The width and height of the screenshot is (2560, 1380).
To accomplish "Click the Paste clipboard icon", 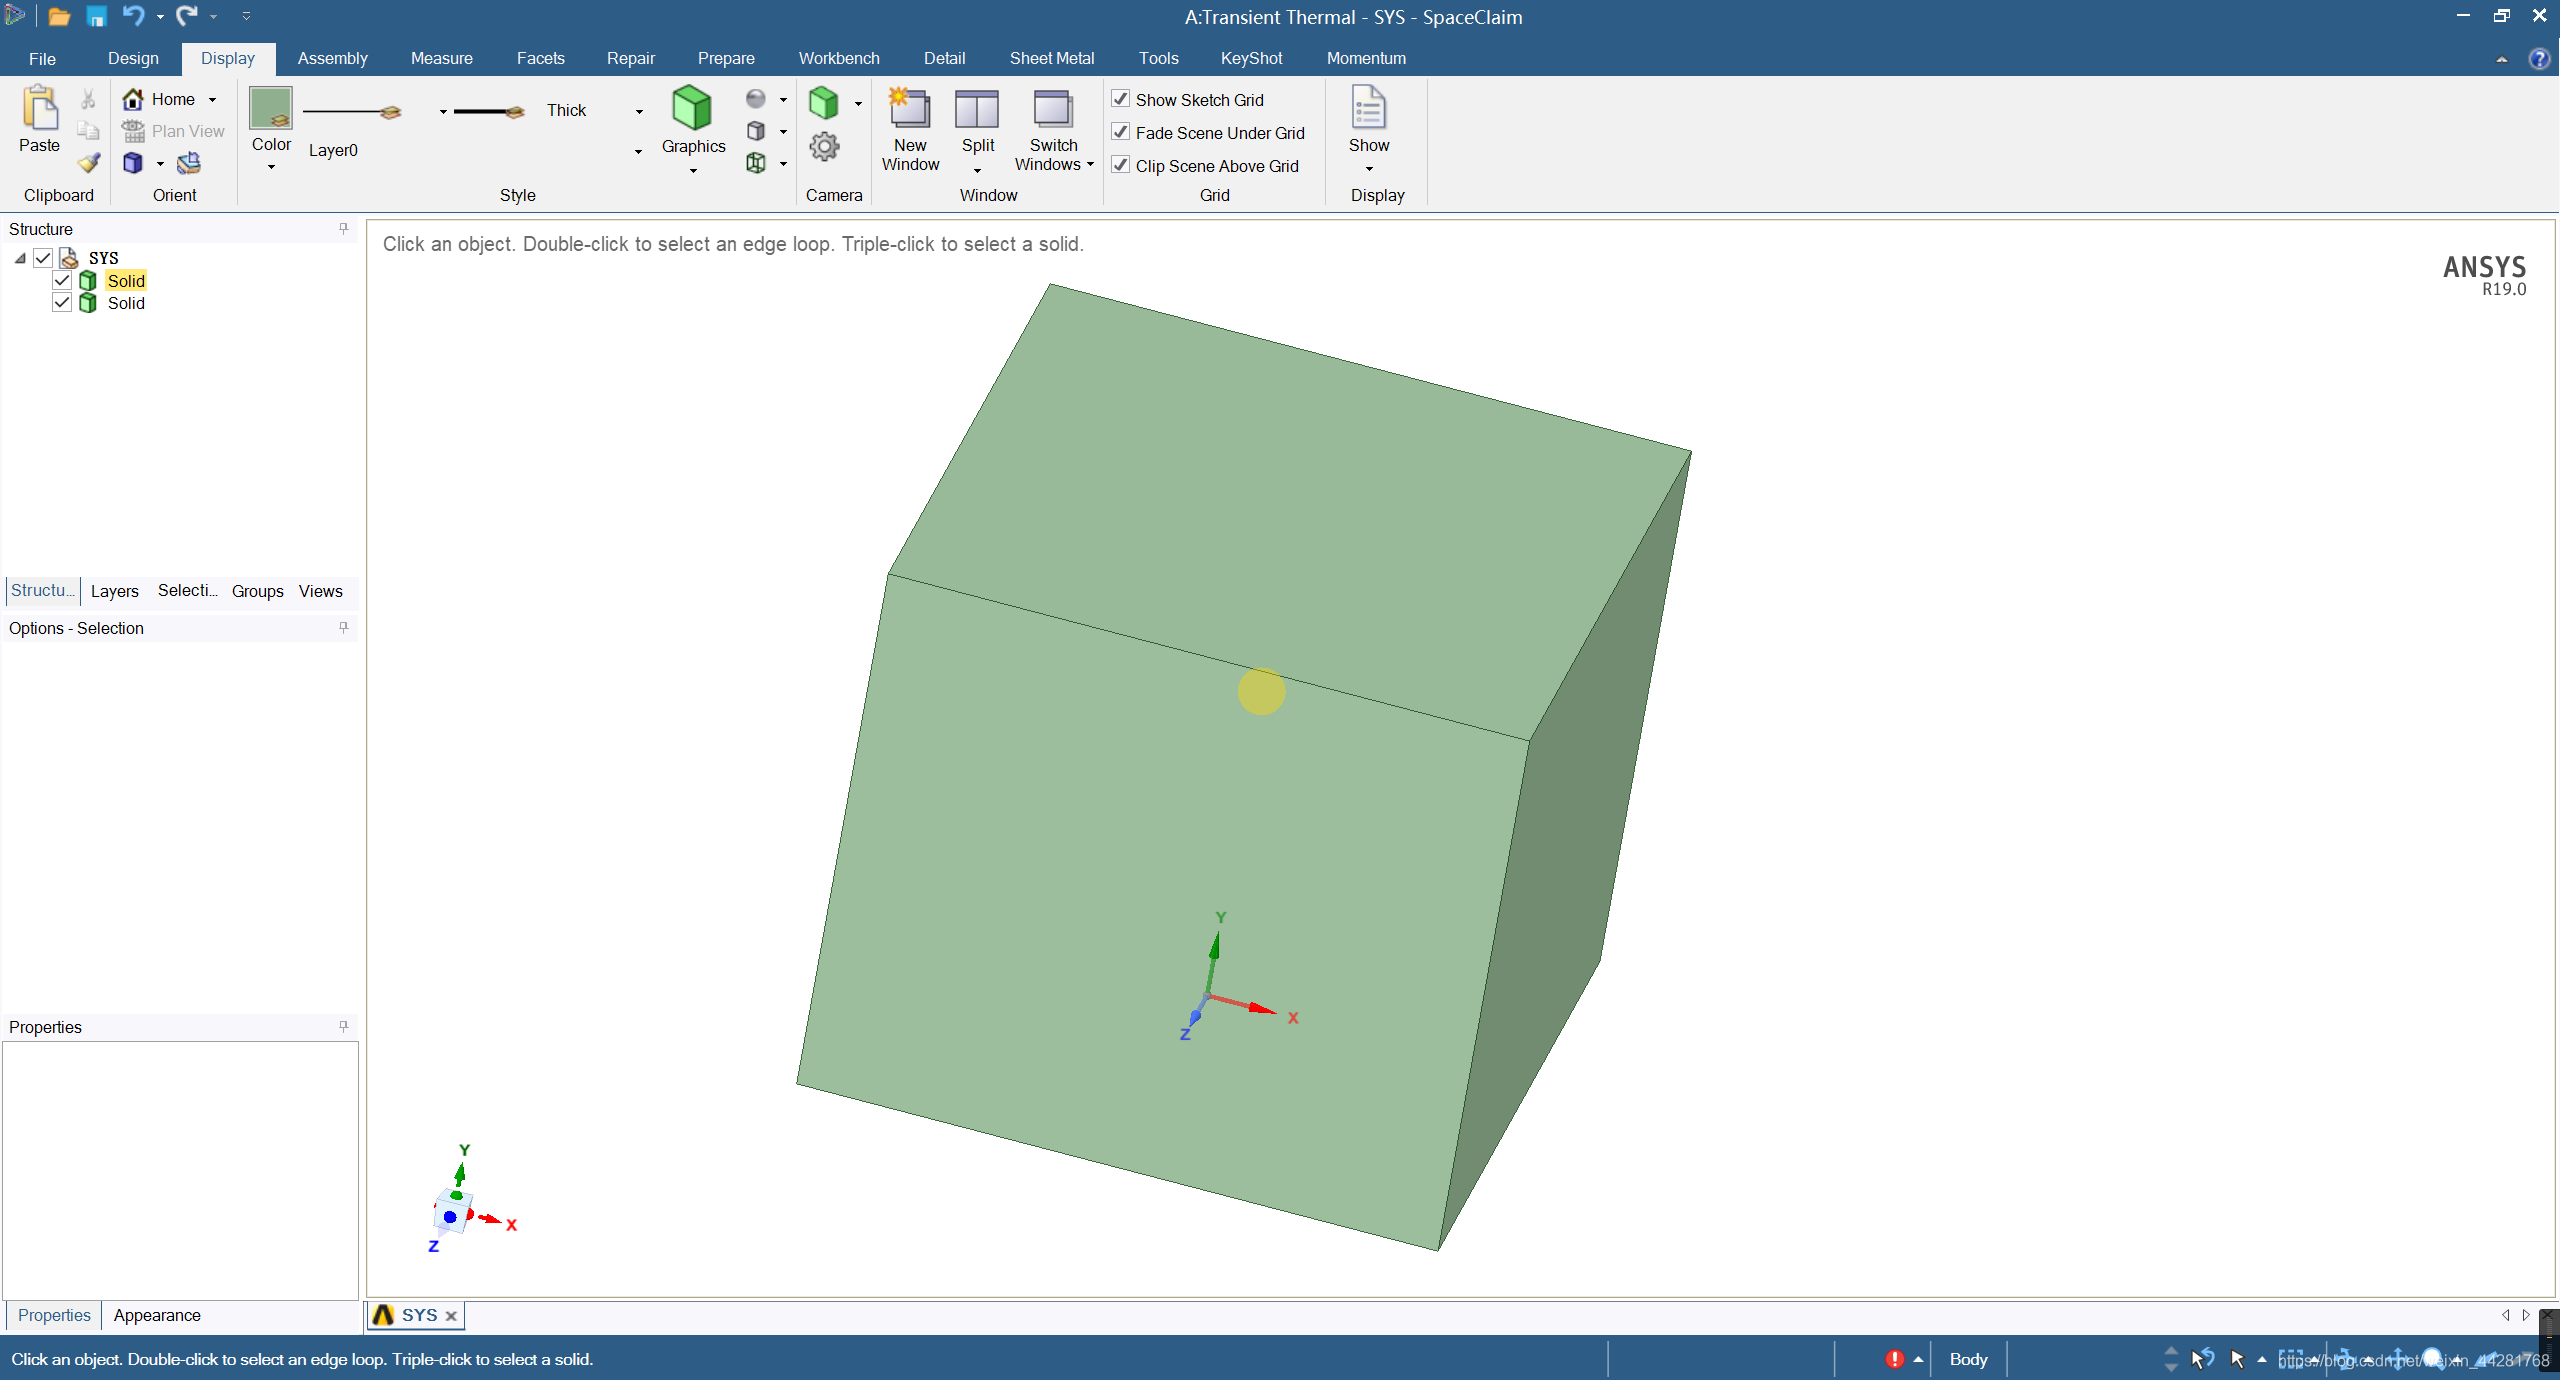I will point(40,108).
